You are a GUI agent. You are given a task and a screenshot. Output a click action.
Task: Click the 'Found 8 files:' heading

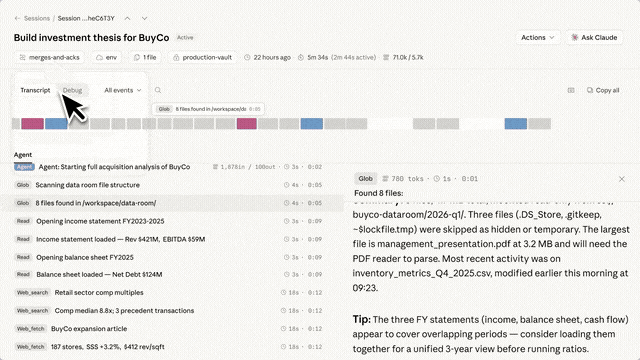pyautogui.click(x=378, y=193)
